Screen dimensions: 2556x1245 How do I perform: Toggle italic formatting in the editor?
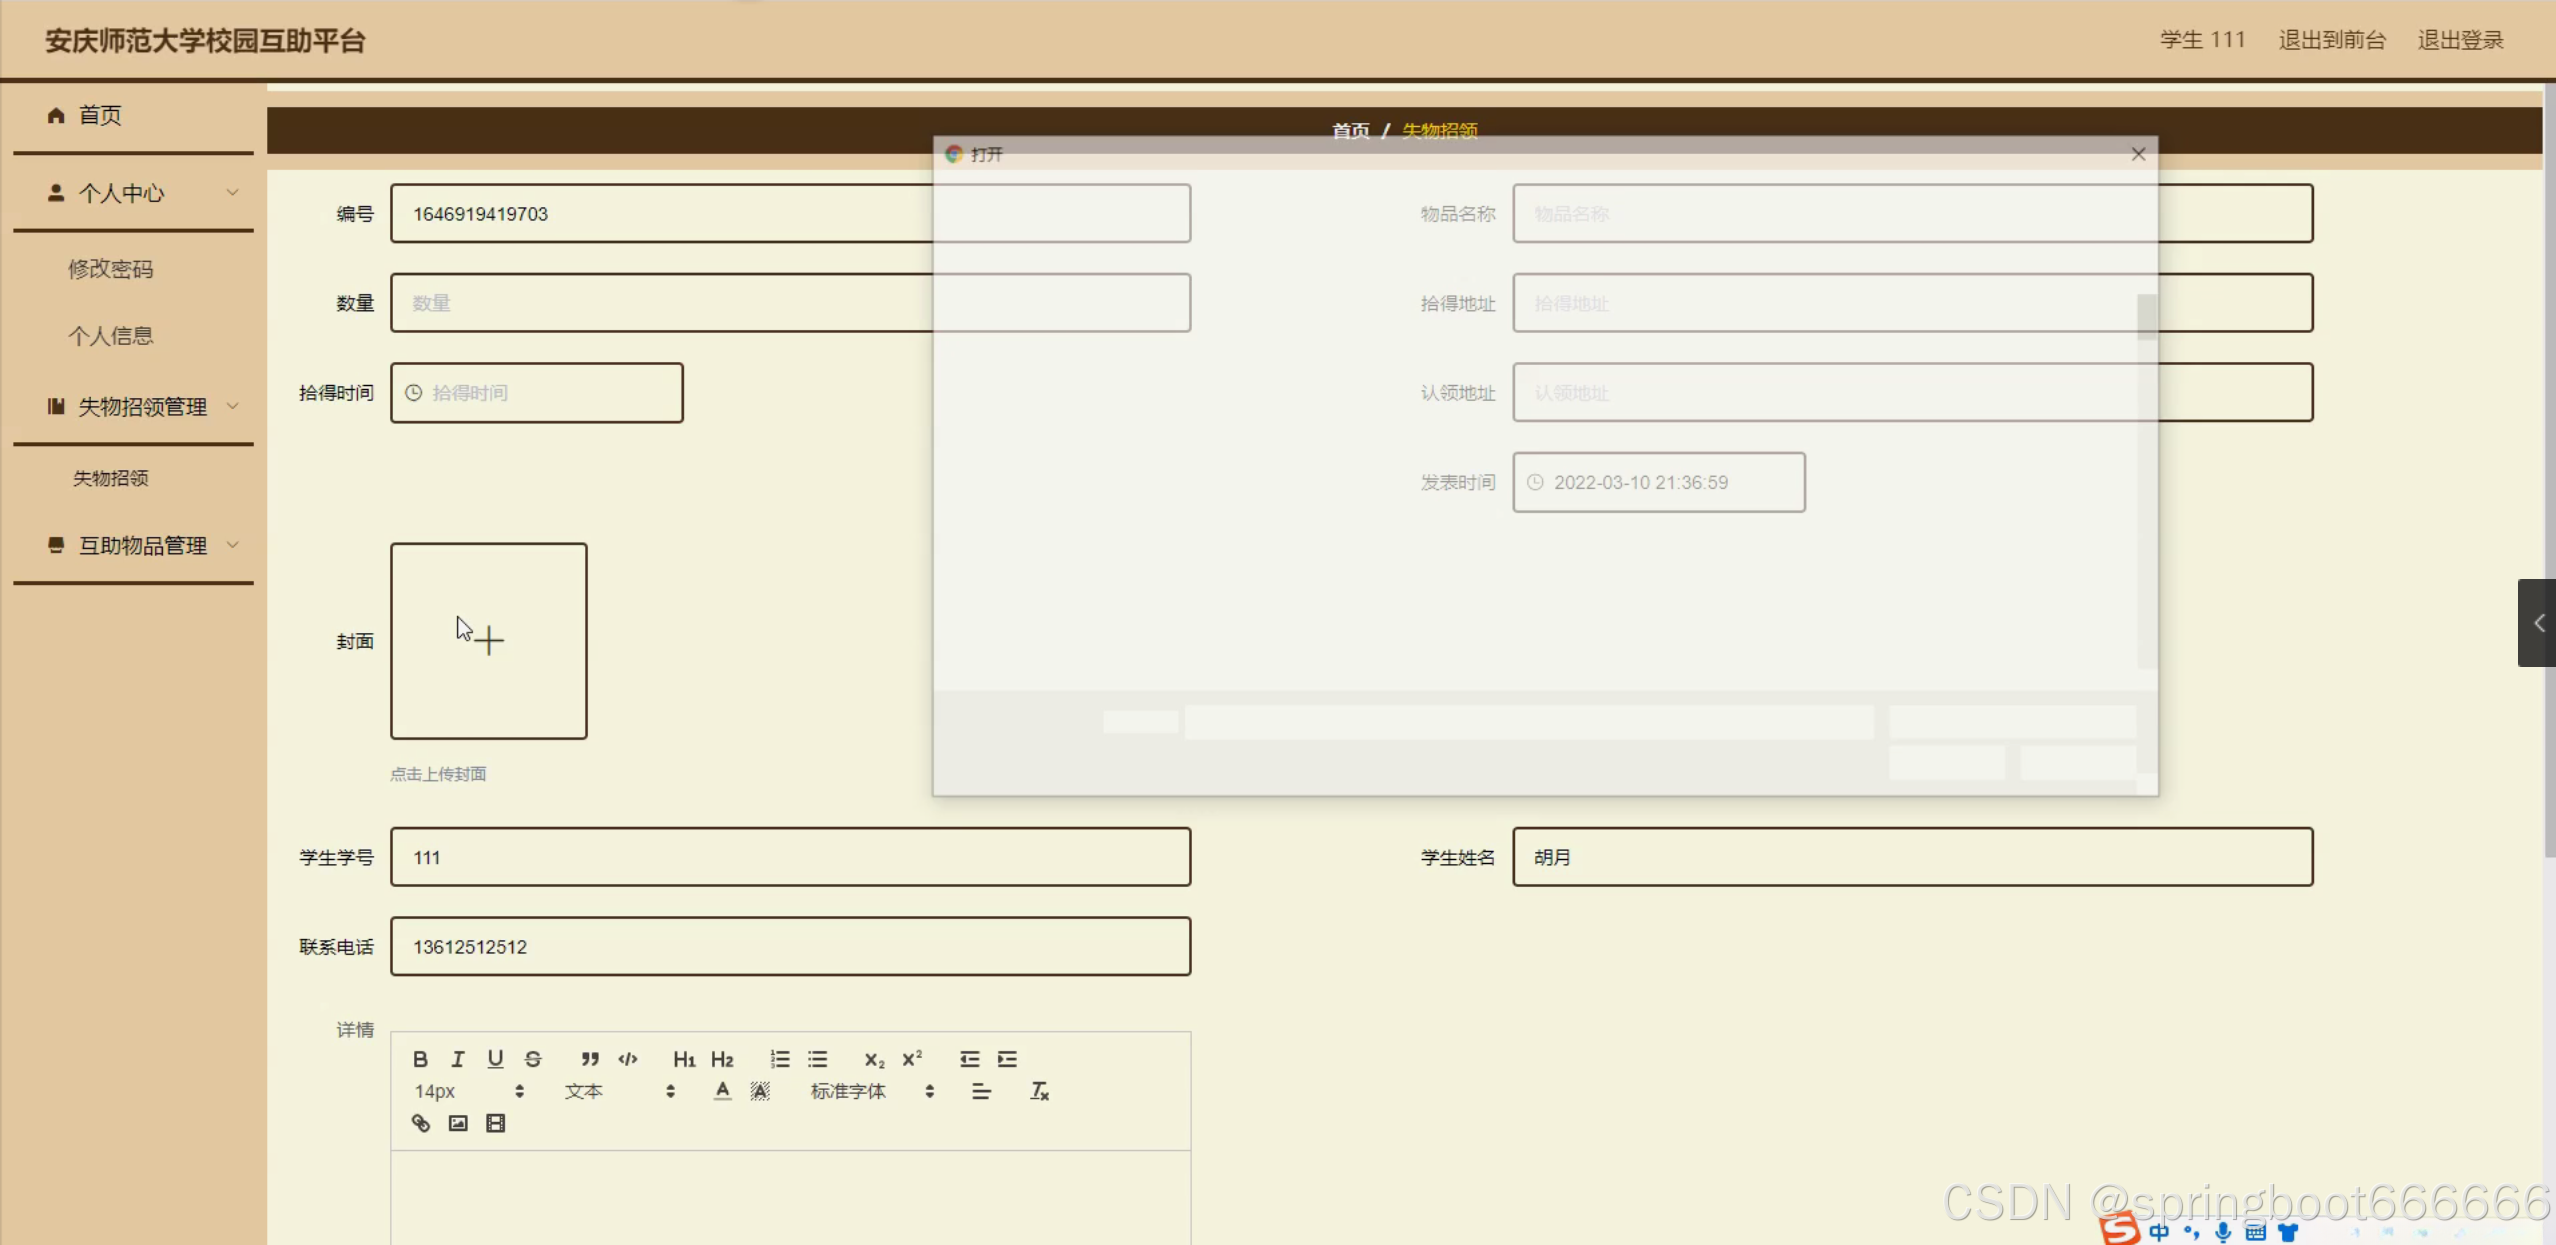[458, 1059]
